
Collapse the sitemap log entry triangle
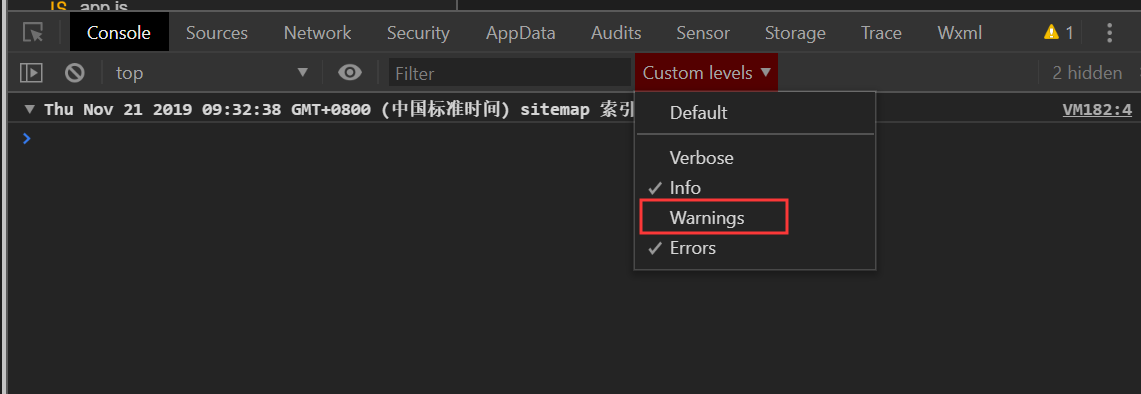pyautogui.click(x=29, y=110)
